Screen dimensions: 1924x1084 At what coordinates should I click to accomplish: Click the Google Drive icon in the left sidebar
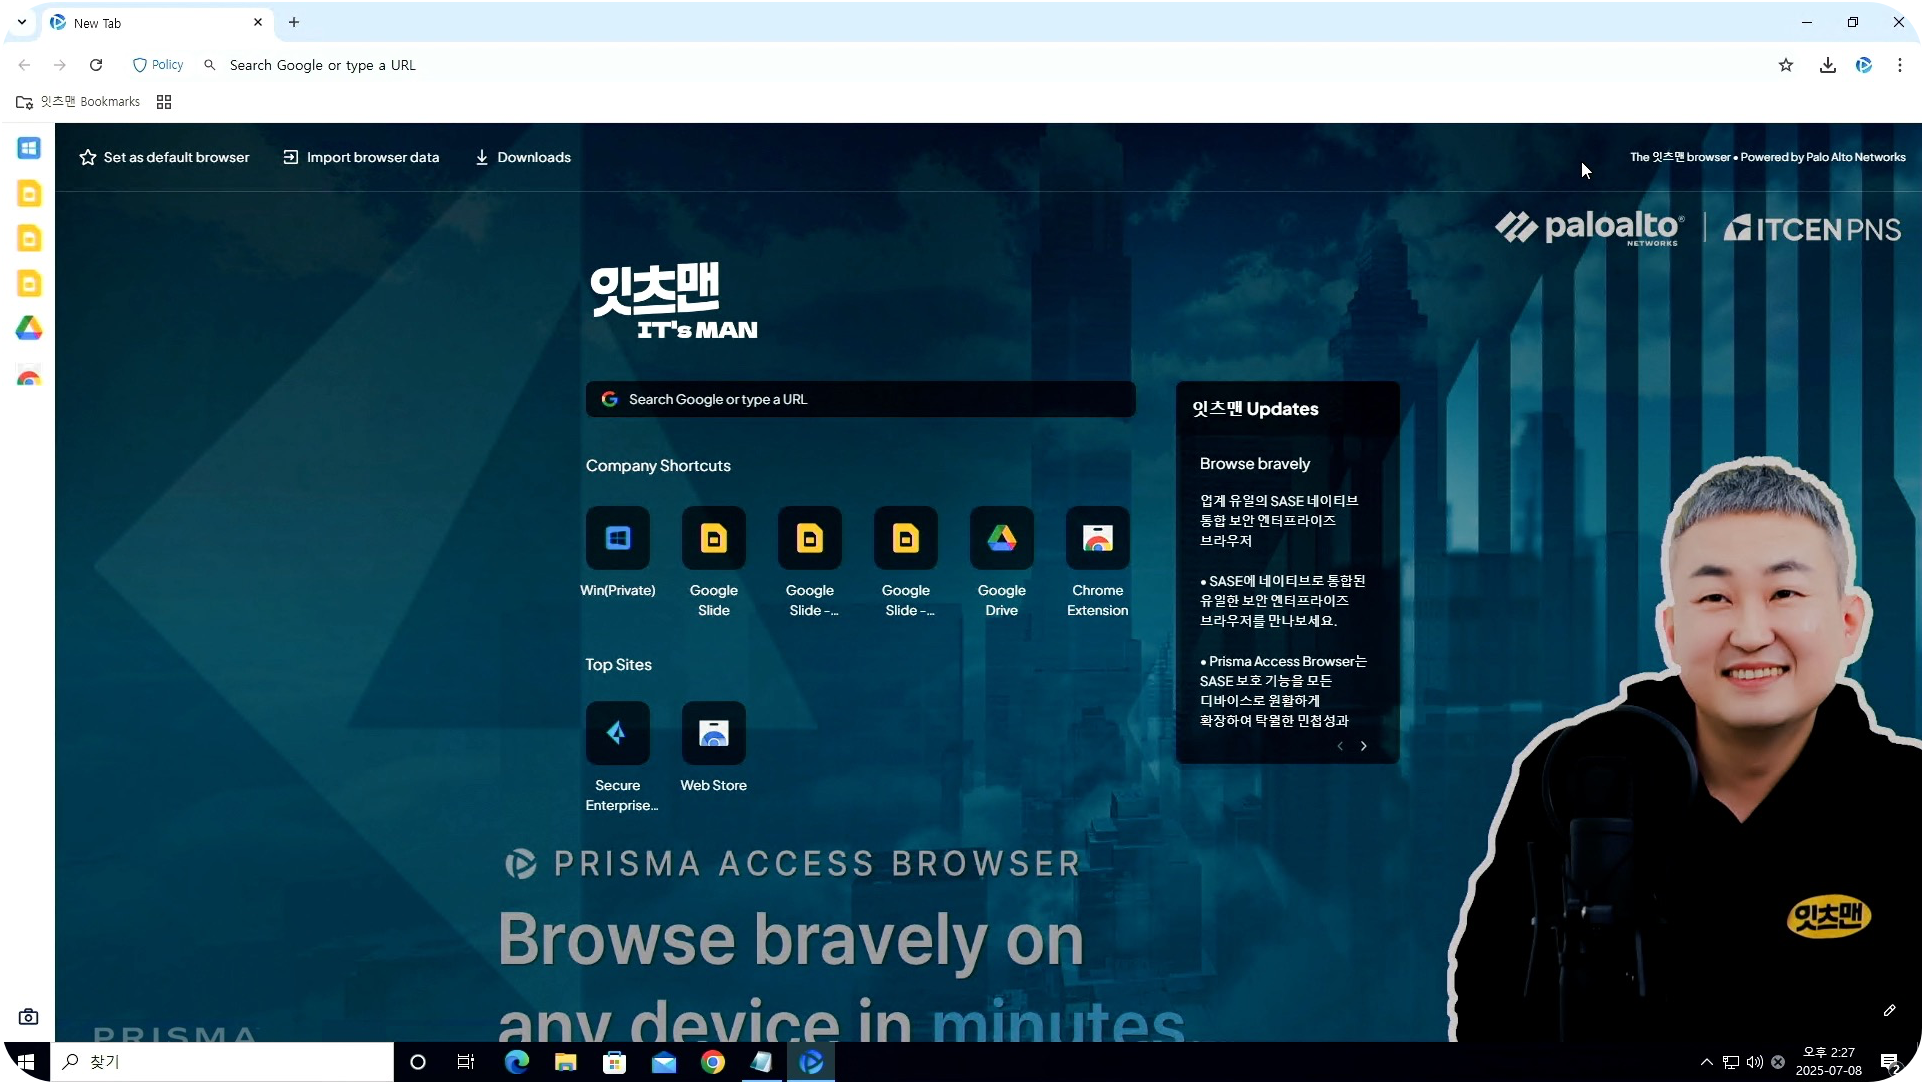coord(29,328)
